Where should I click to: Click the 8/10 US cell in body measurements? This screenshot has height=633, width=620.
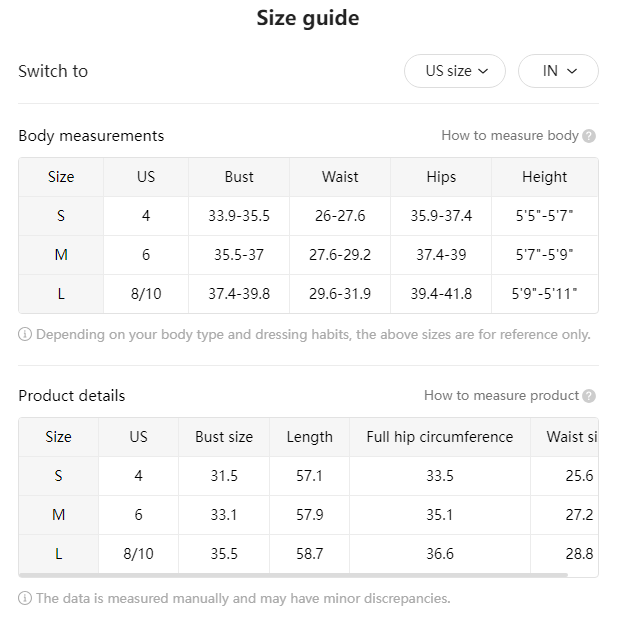tap(146, 294)
